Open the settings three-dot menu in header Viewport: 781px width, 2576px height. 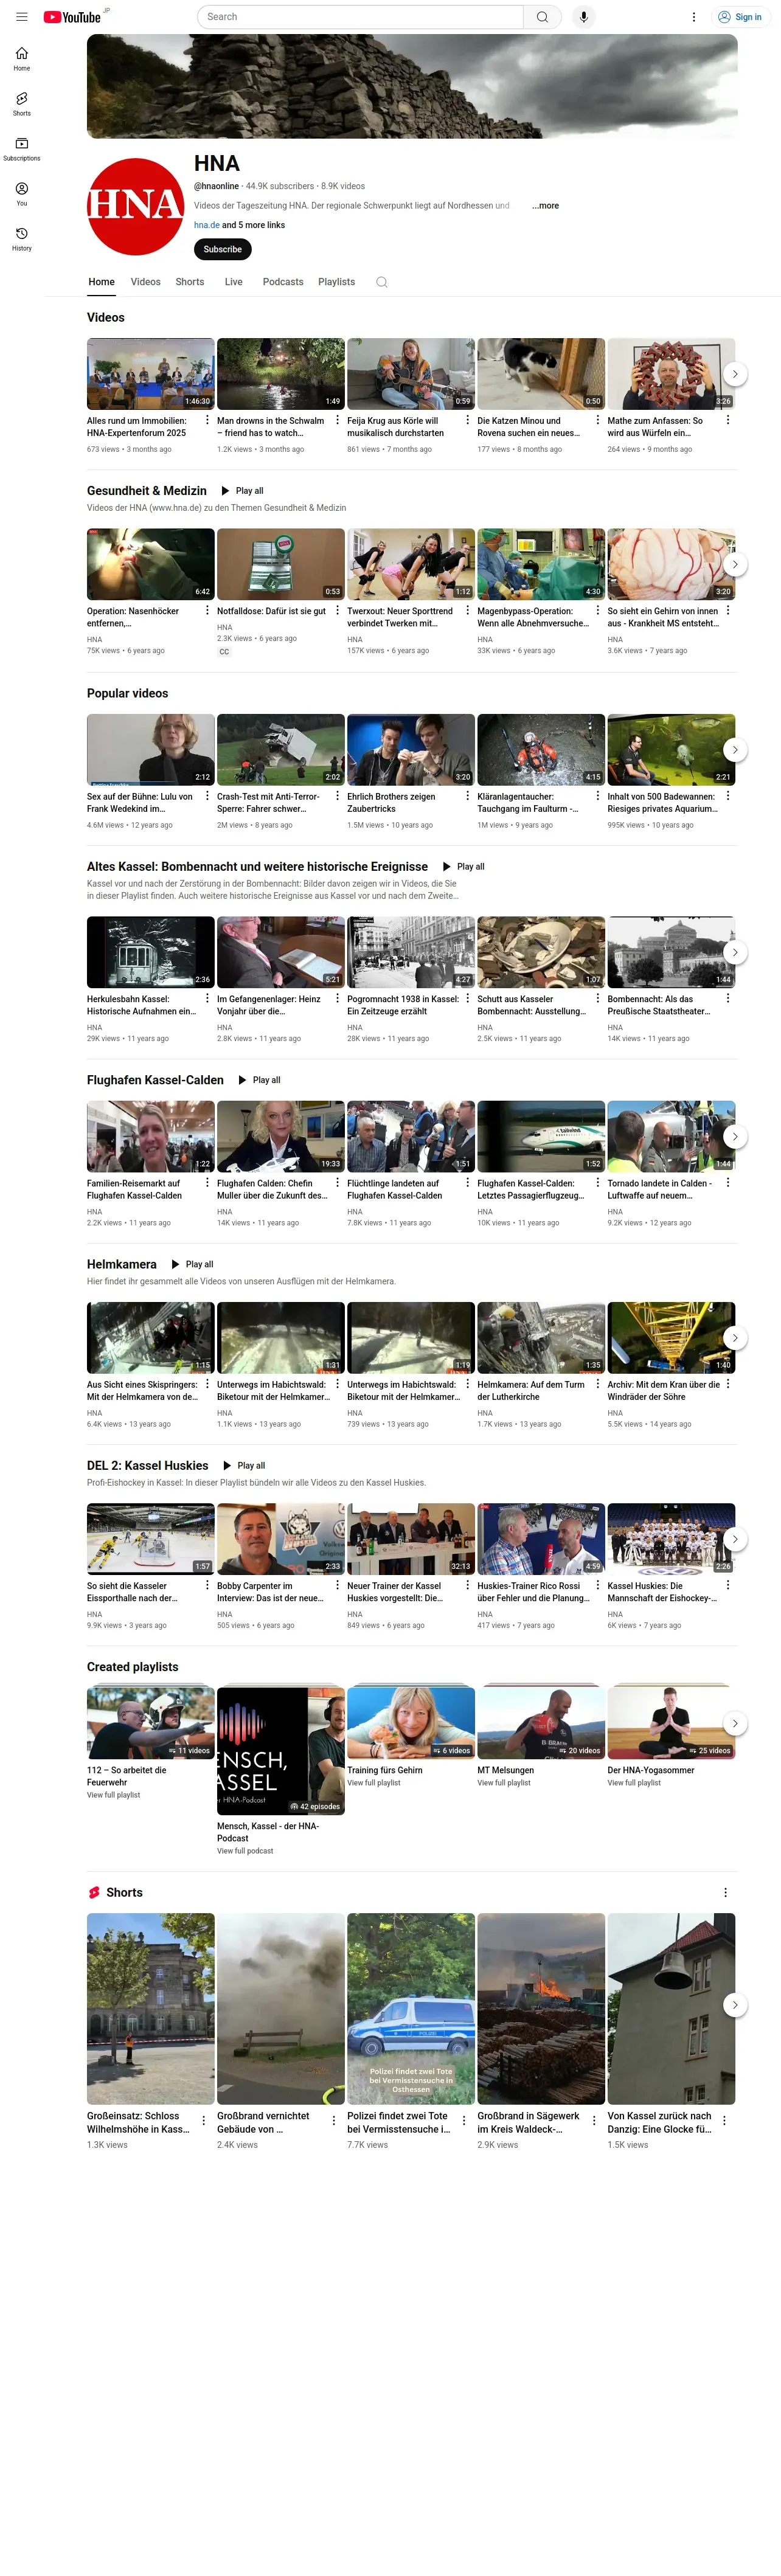[694, 17]
